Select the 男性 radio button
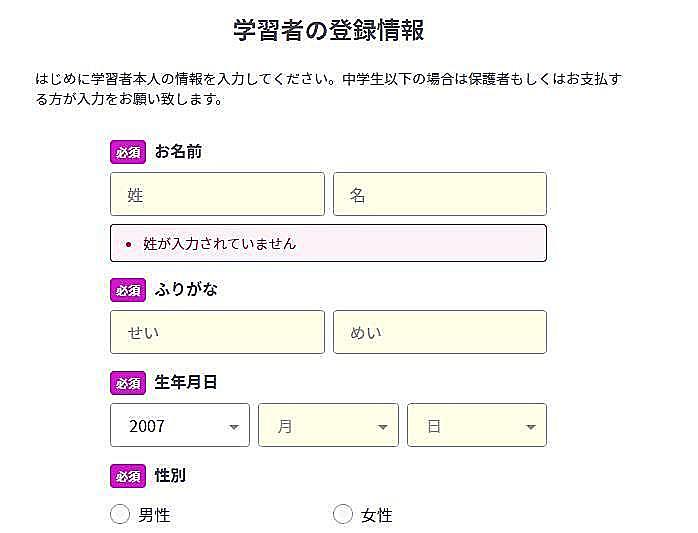The width and height of the screenshot is (698, 533). coord(120,514)
